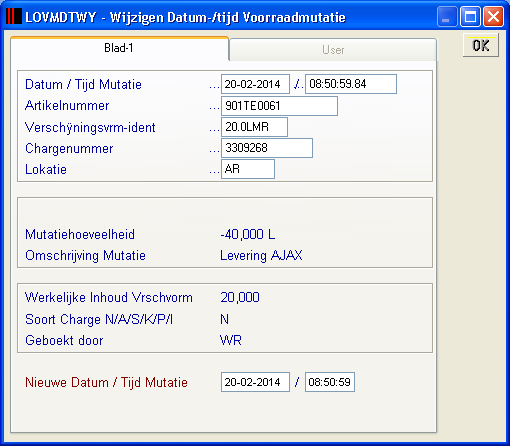Focus the Artikelnummer field 901TE0061
The height and width of the screenshot is (446, 510).
tap(279, 106)
